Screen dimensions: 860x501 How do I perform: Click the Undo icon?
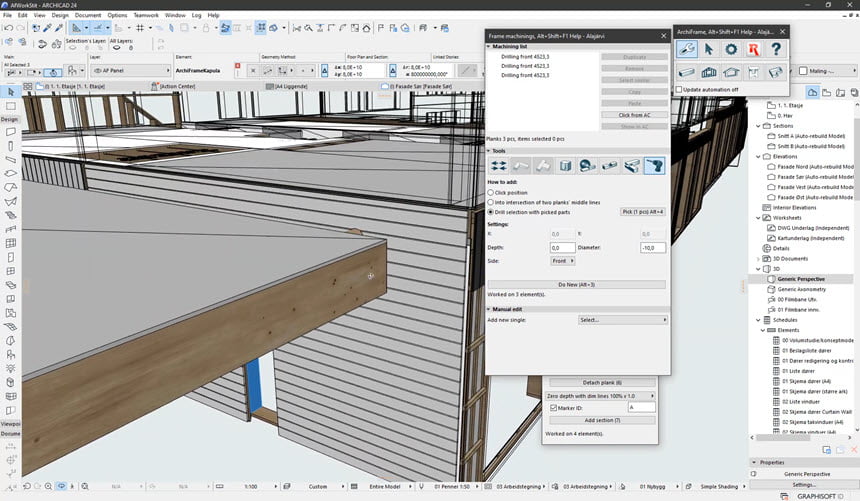pyautogui.click(x=8, y=28)
